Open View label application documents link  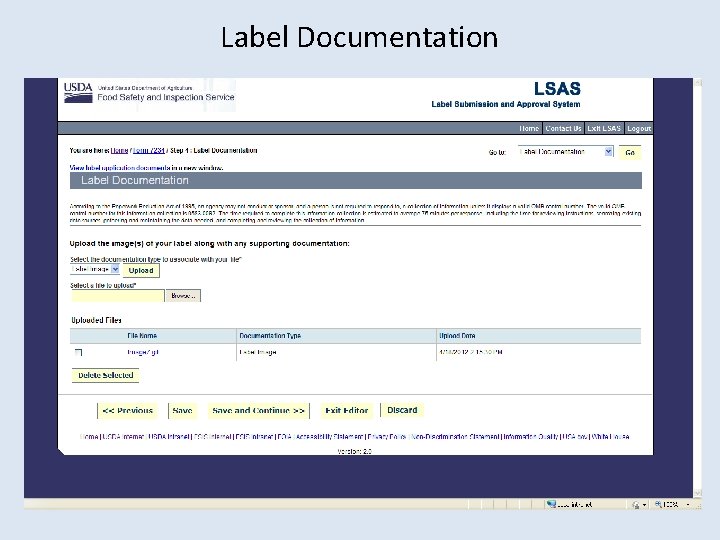(x=120, y=168)
